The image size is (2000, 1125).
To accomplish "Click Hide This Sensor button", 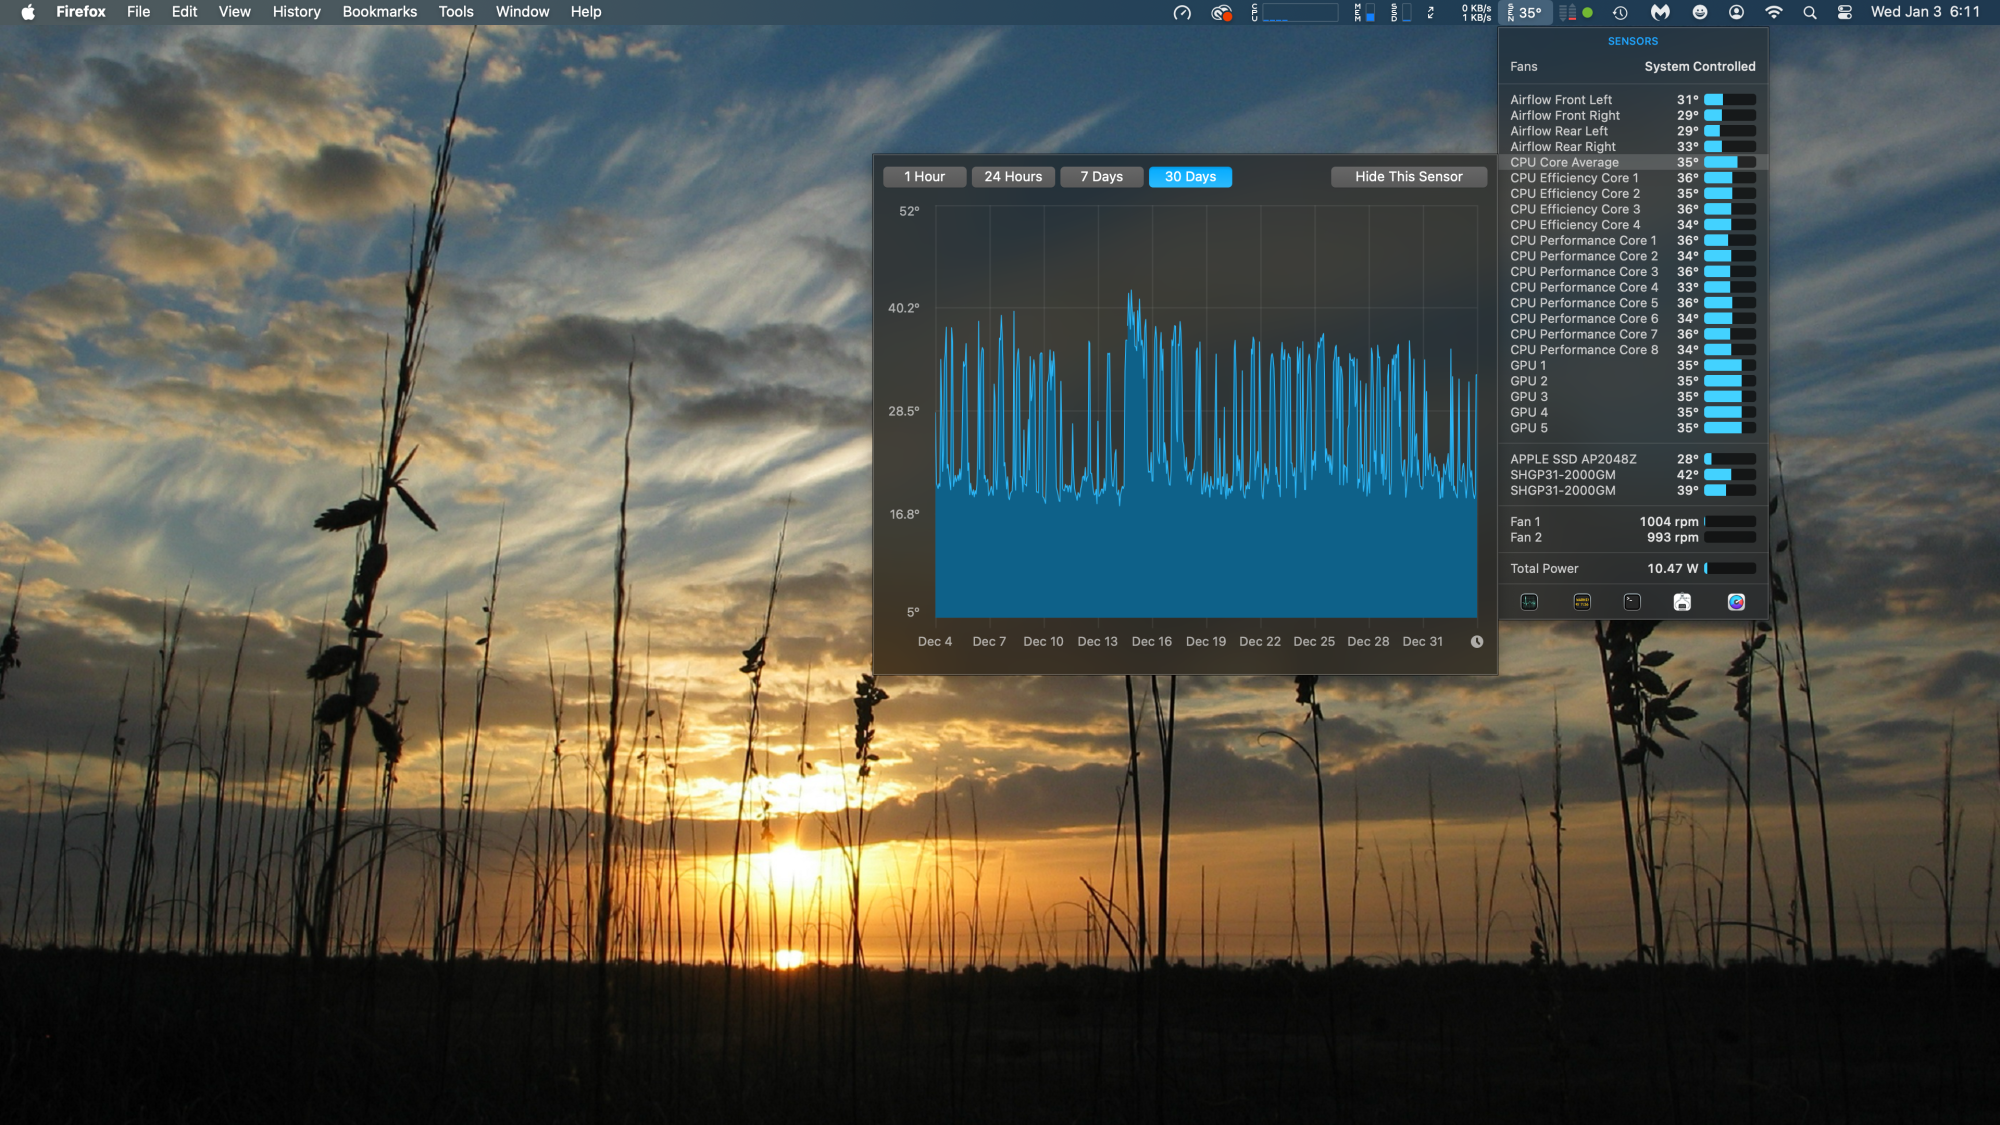I will pyautogui.click(x=1408, y=177).
